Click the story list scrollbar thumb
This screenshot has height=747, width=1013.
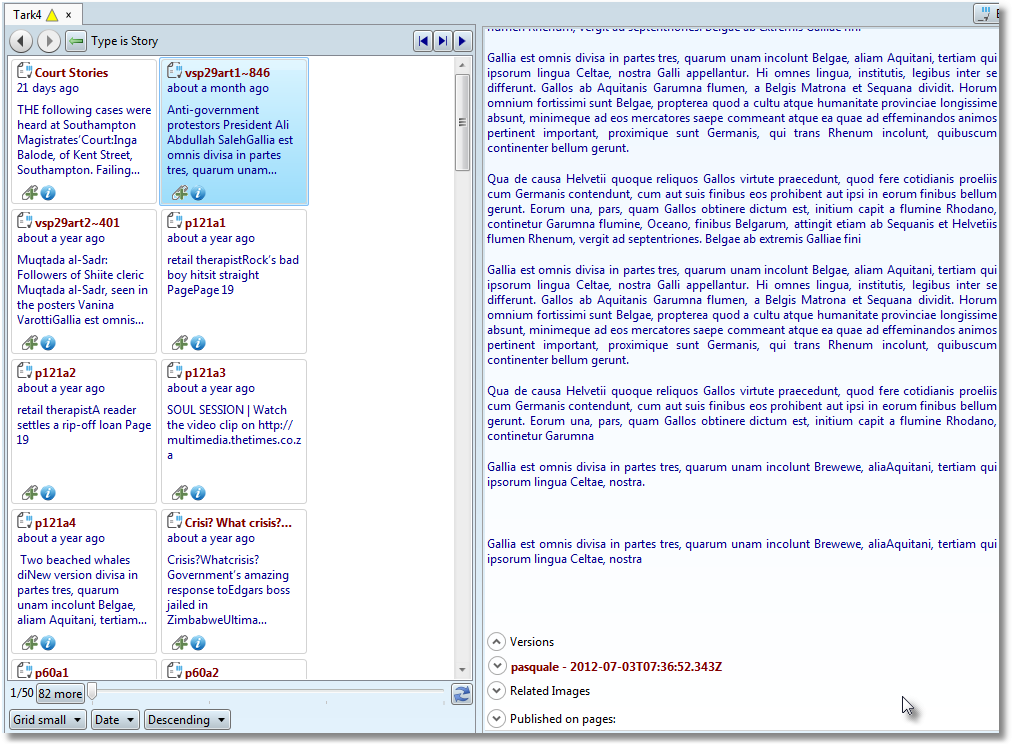pos(462,122)
